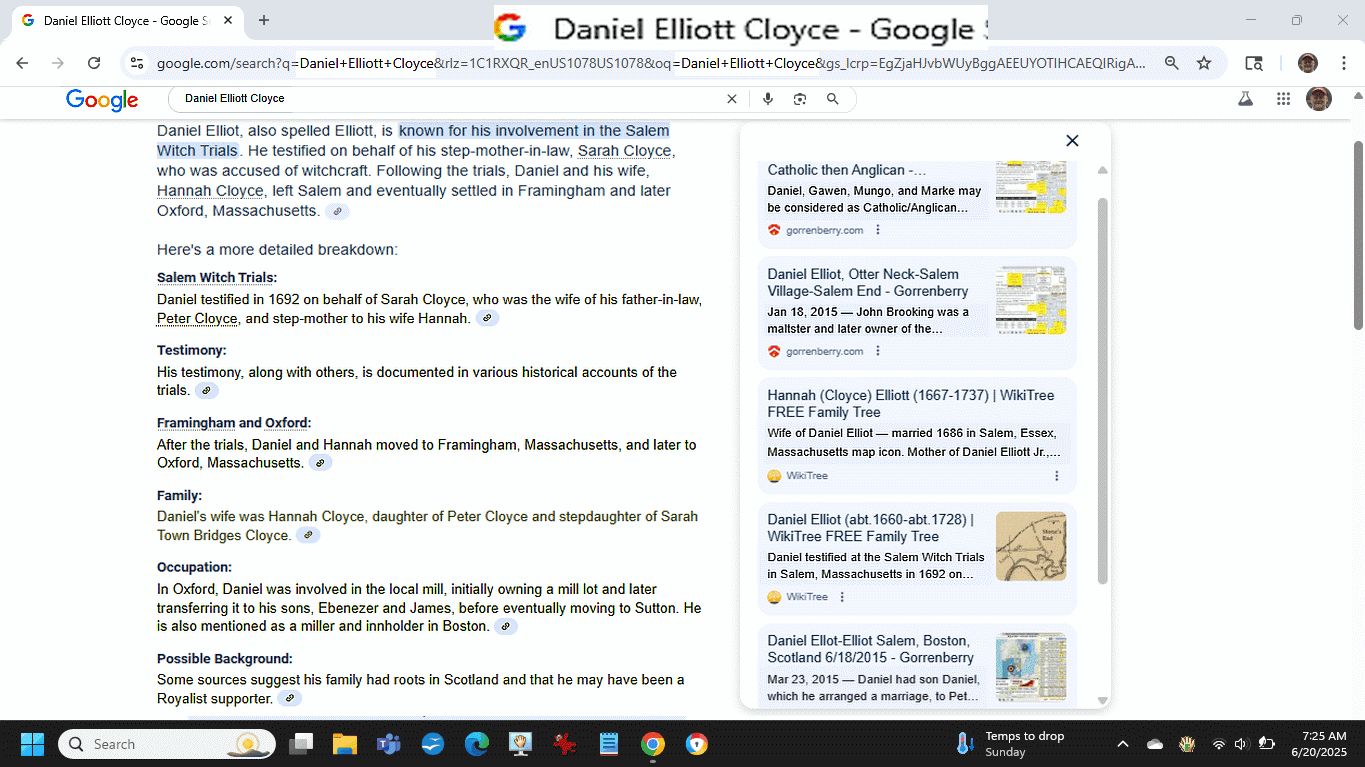1365x767 pixels.
Task: Open options for Catholic then Anglican gorrenberry result
Action: pos(878,230)
